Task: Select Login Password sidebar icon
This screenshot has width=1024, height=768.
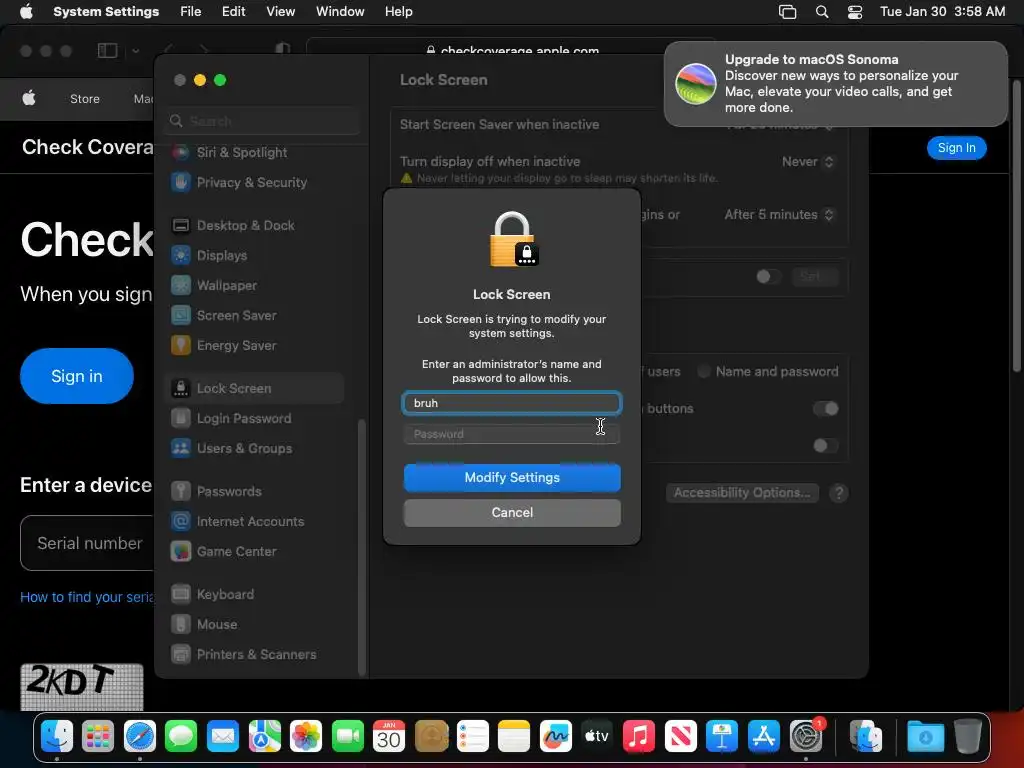Action: coord(181,419)
